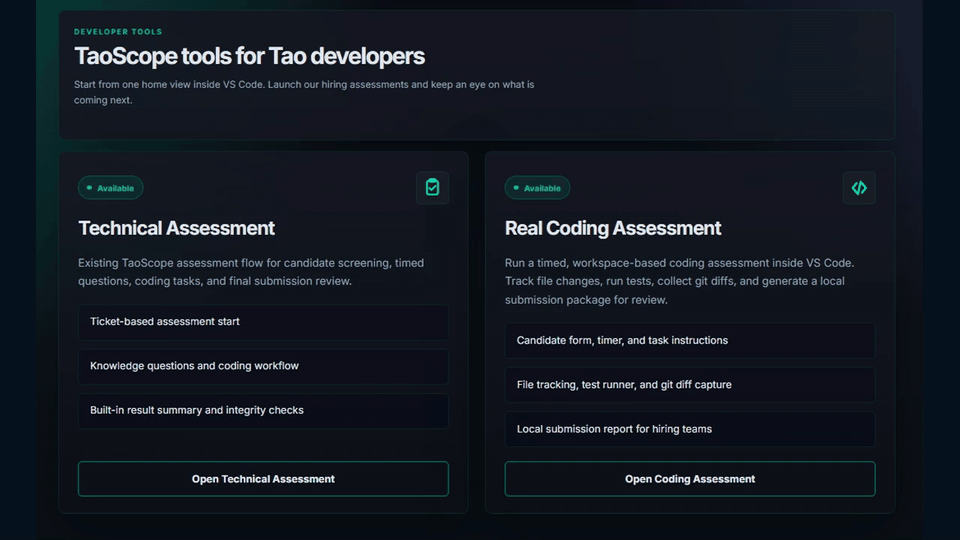The height and width of the screenshot is (540, 960).
Task: Launch the Open Coding Assessment button
Action: point(690,479)
